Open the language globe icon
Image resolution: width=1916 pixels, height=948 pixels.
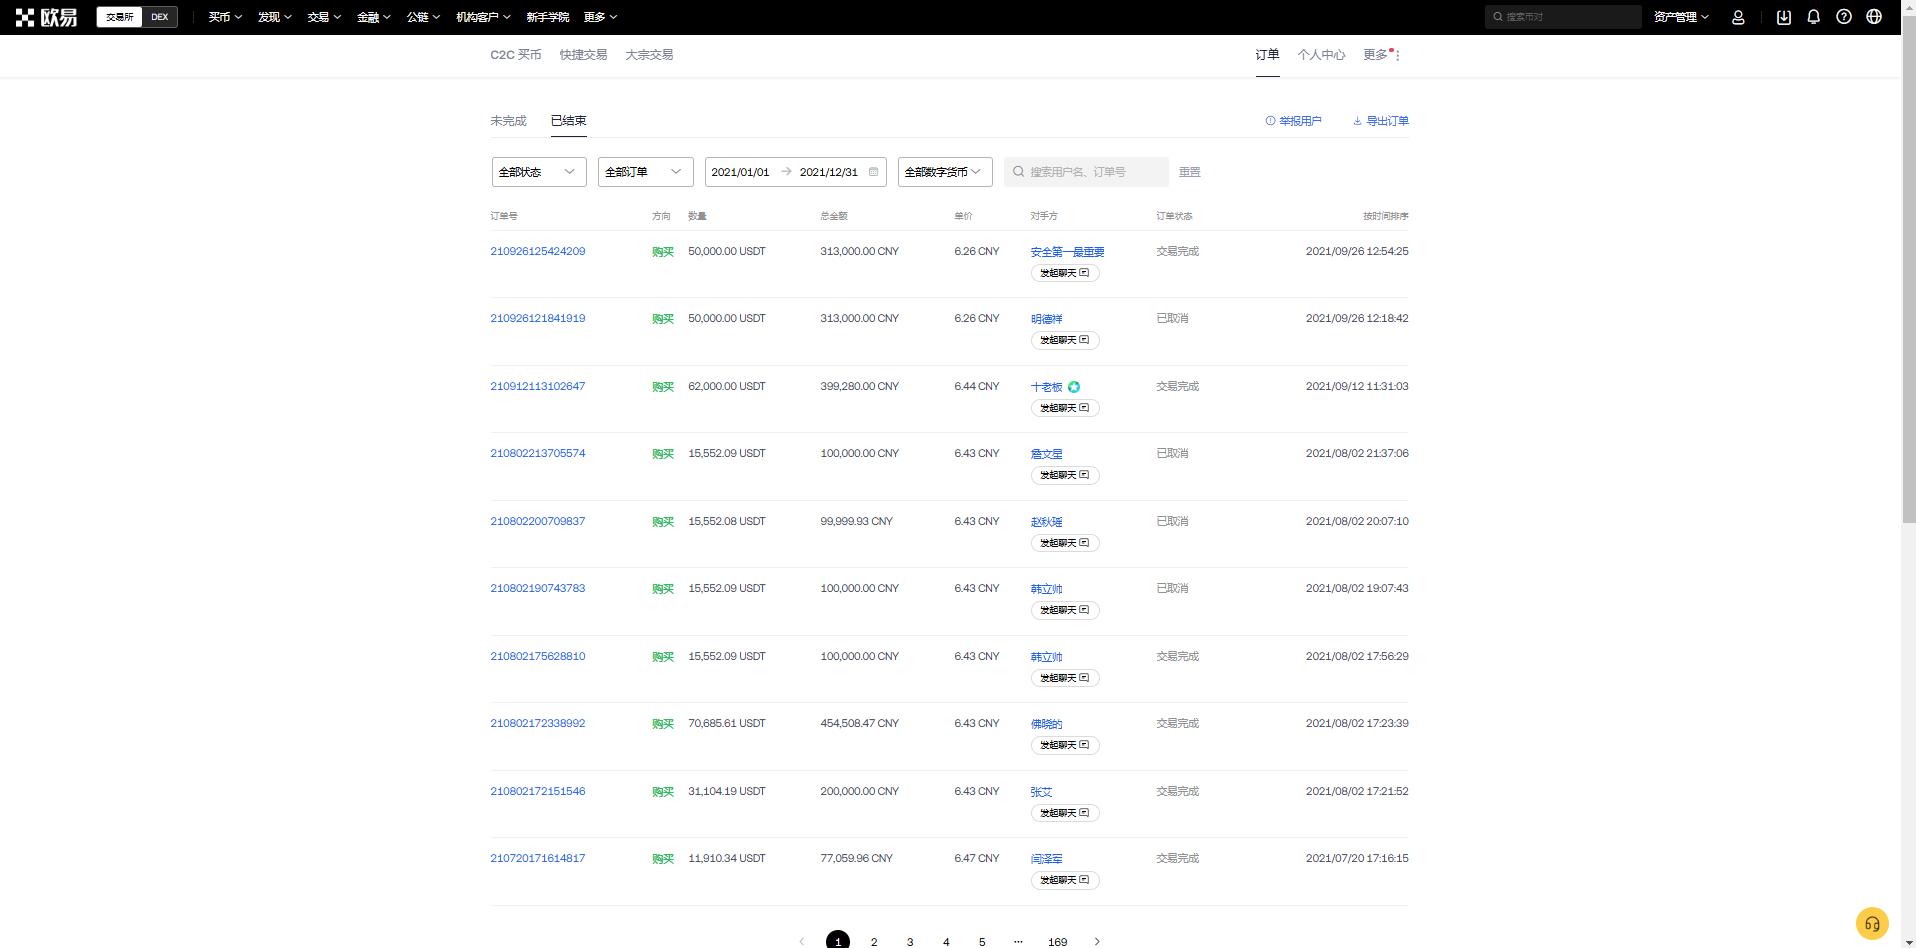point(1874,17)
